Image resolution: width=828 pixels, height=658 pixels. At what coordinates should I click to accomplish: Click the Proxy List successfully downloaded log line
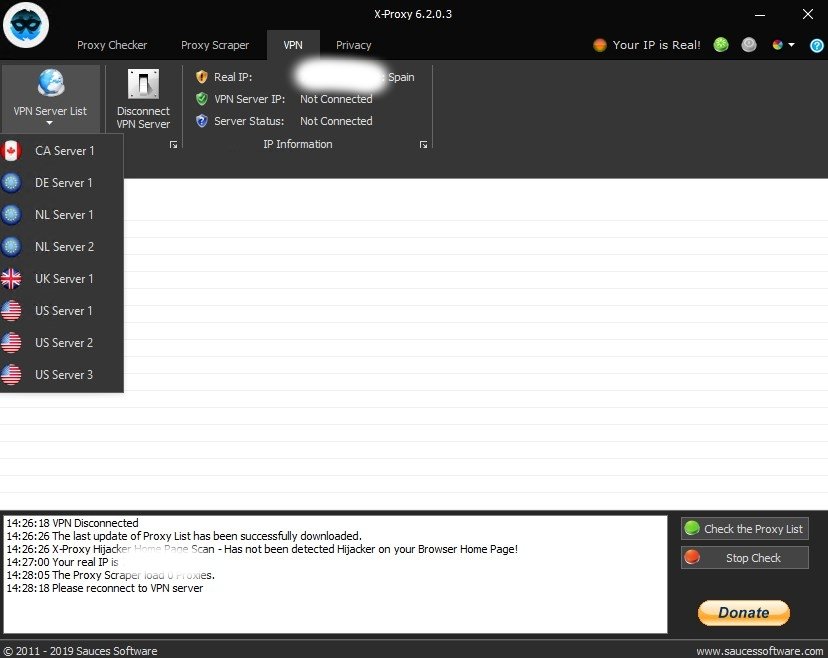tap(184, 536)
